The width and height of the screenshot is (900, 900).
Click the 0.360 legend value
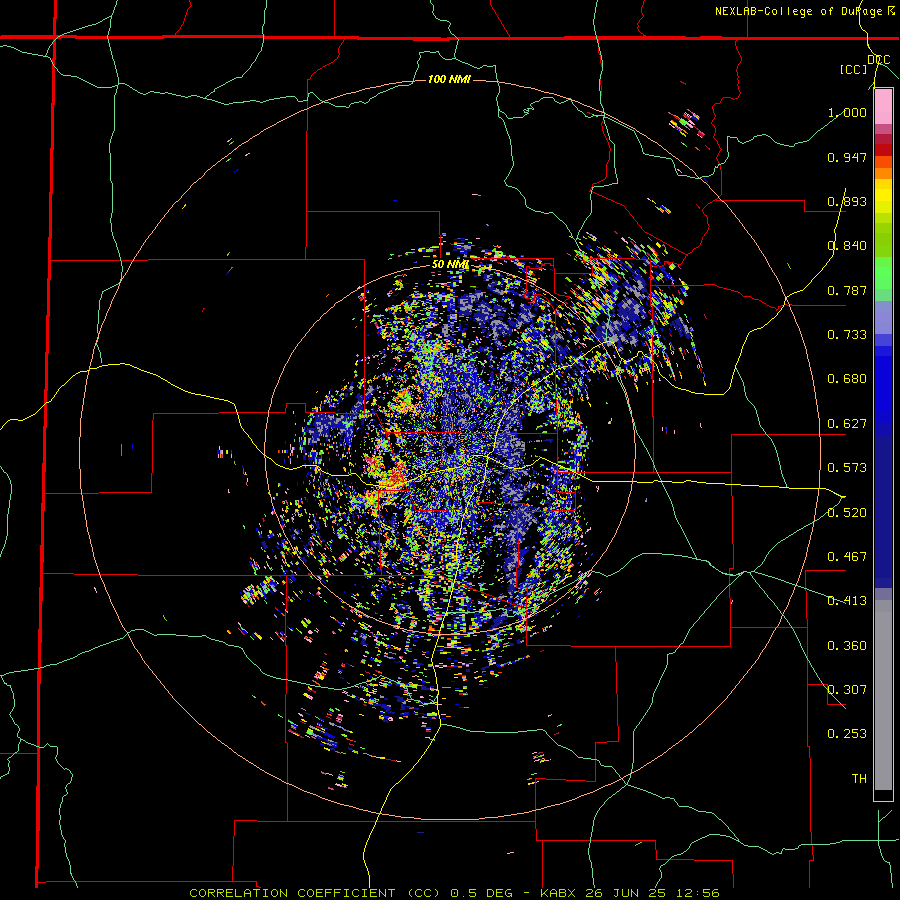coord(847,646)
